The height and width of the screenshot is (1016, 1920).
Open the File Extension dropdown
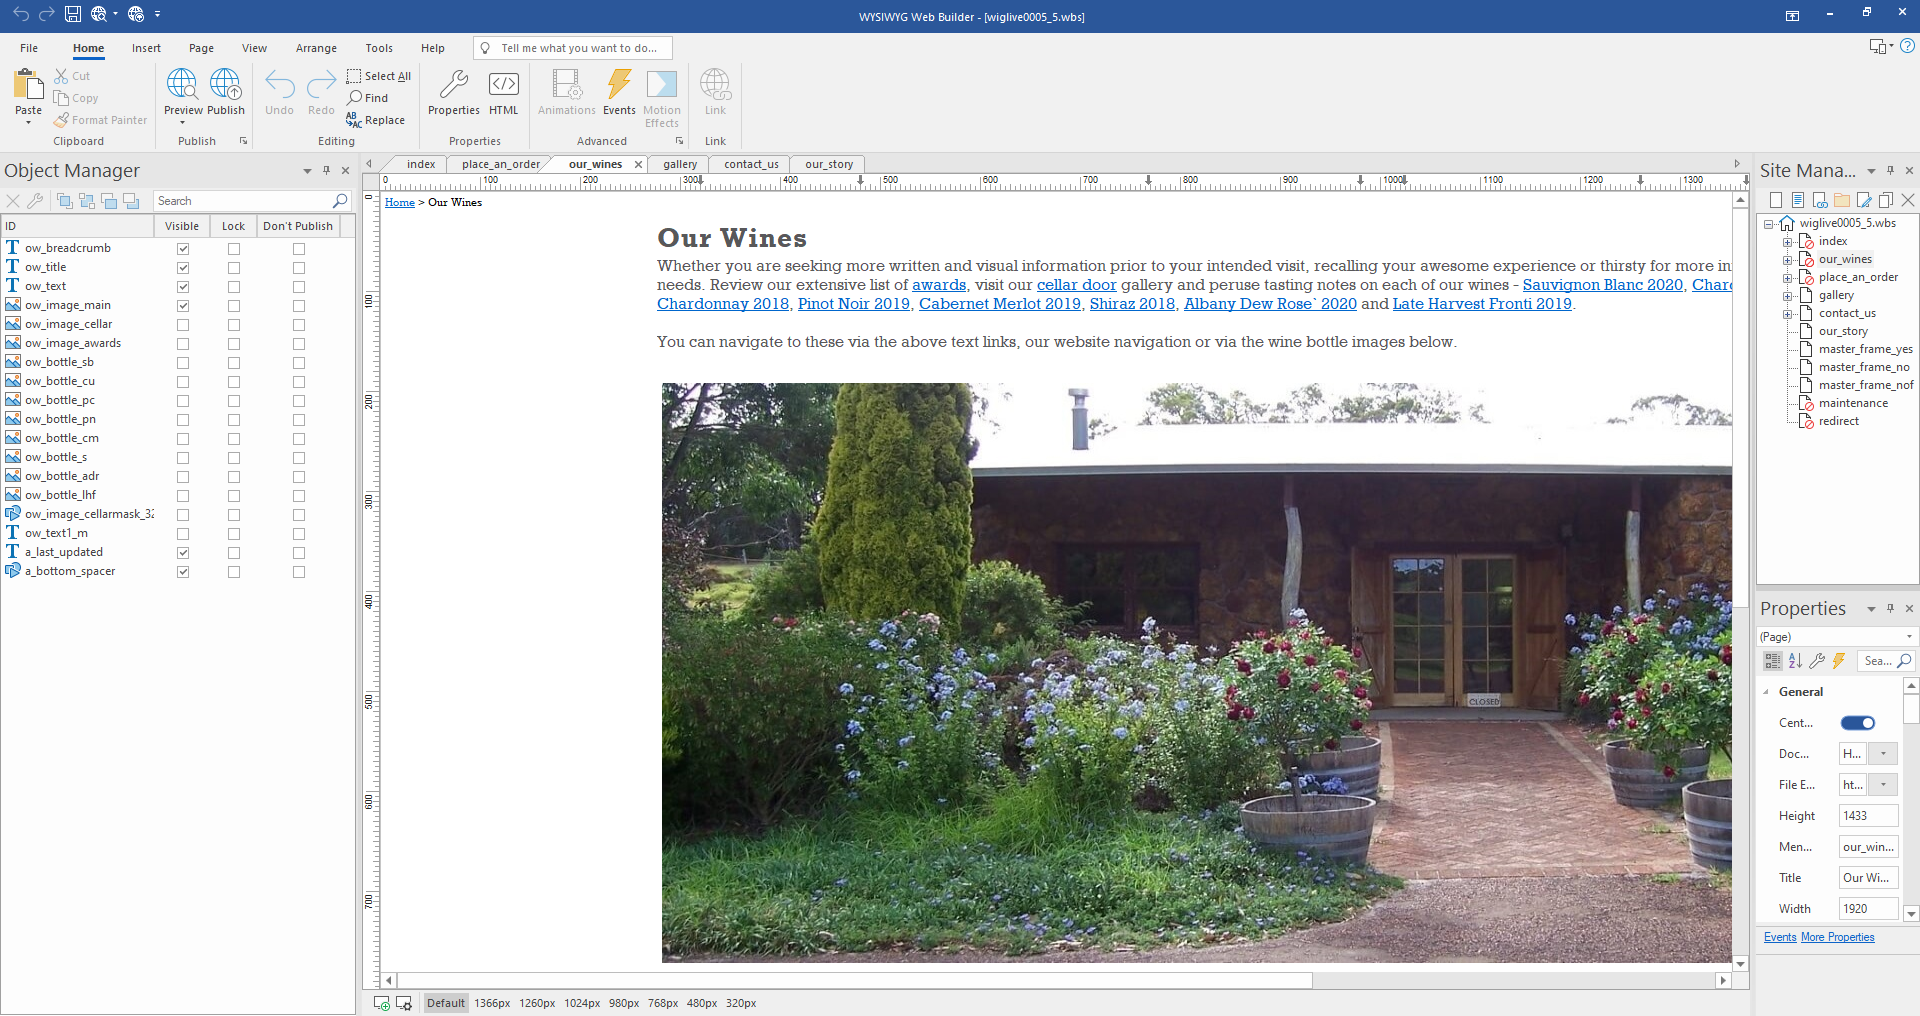(1884, 785)
